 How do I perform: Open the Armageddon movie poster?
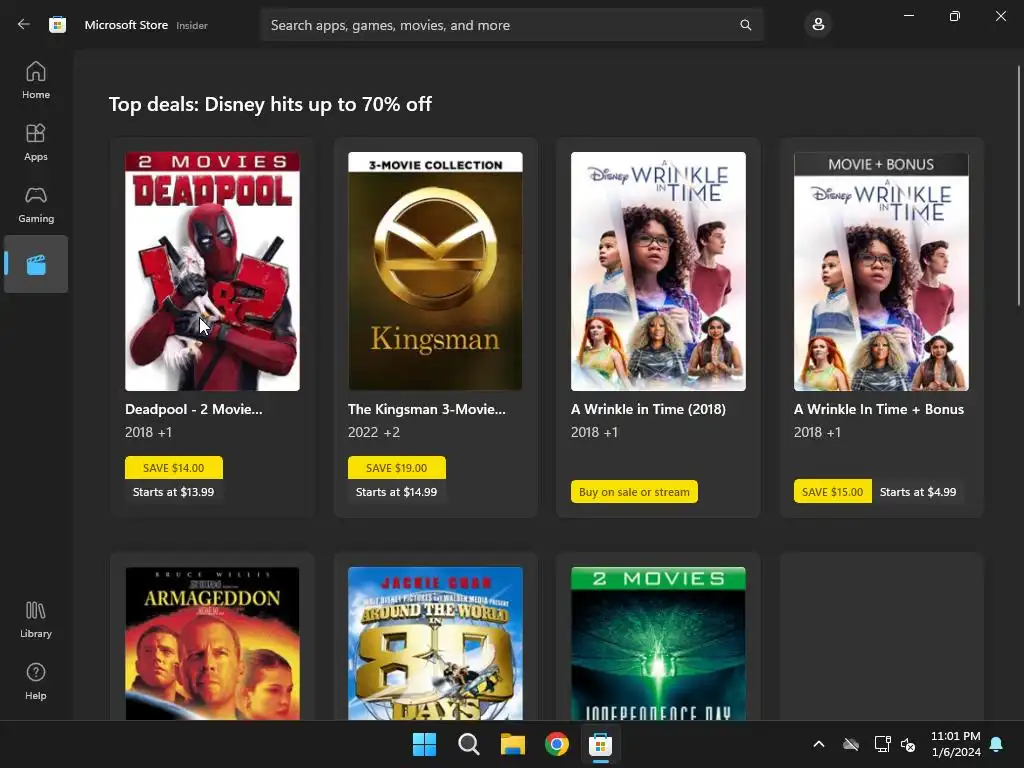(x=212, y=643)
